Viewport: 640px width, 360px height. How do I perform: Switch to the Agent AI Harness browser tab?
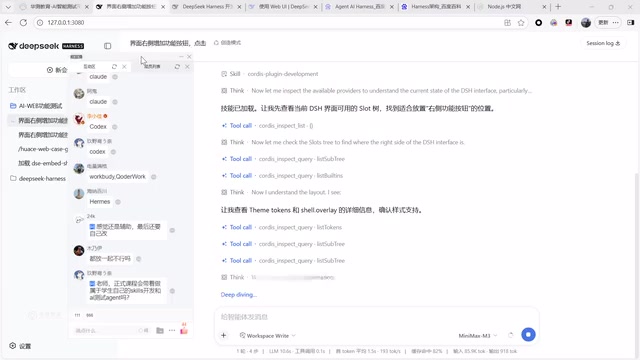[360, 7]
